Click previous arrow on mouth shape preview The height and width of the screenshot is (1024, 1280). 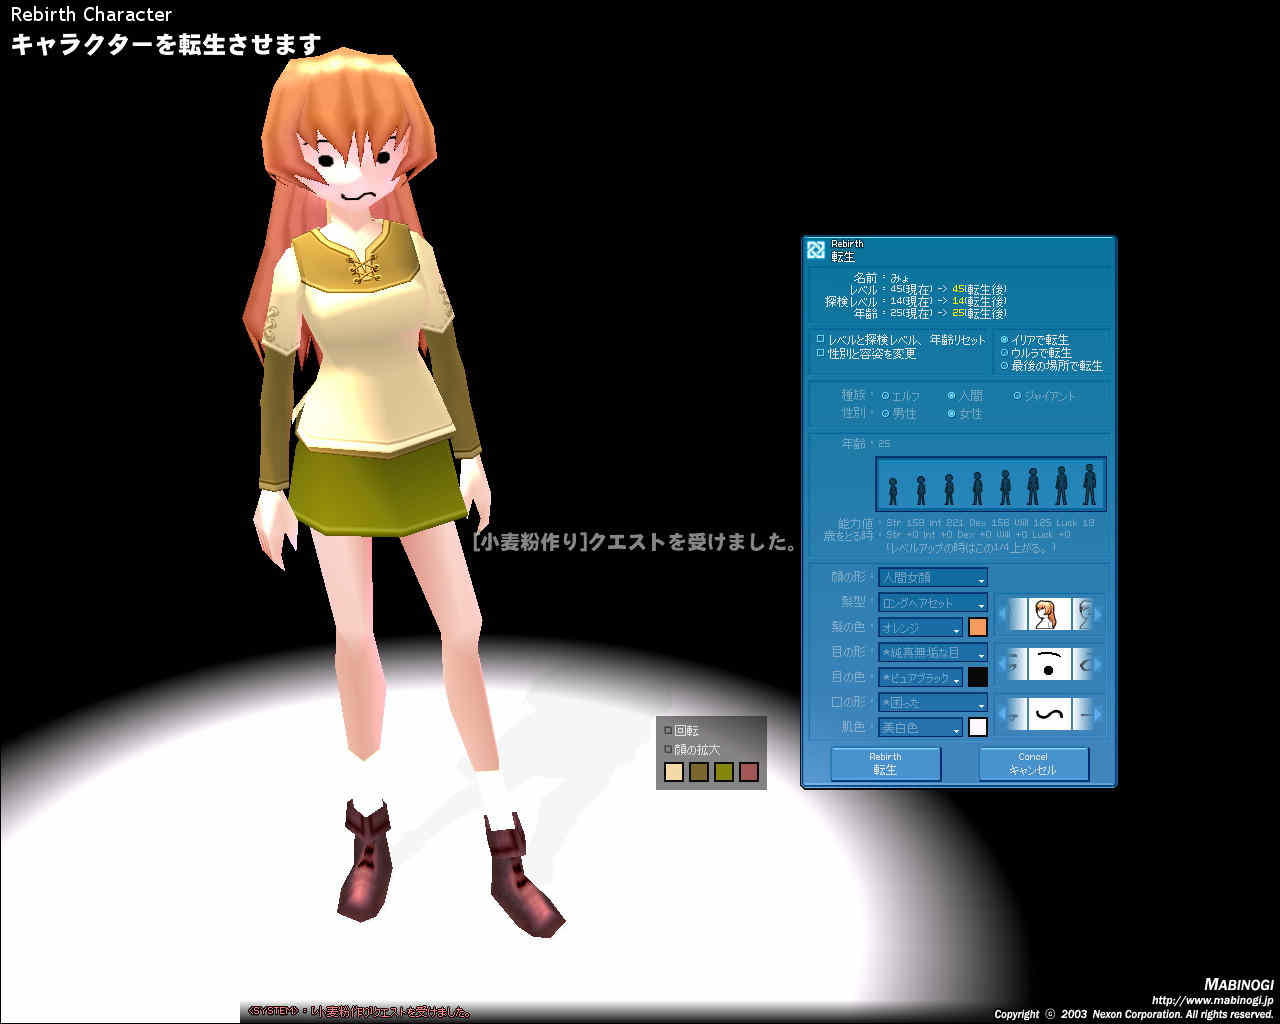point(1004,714)
